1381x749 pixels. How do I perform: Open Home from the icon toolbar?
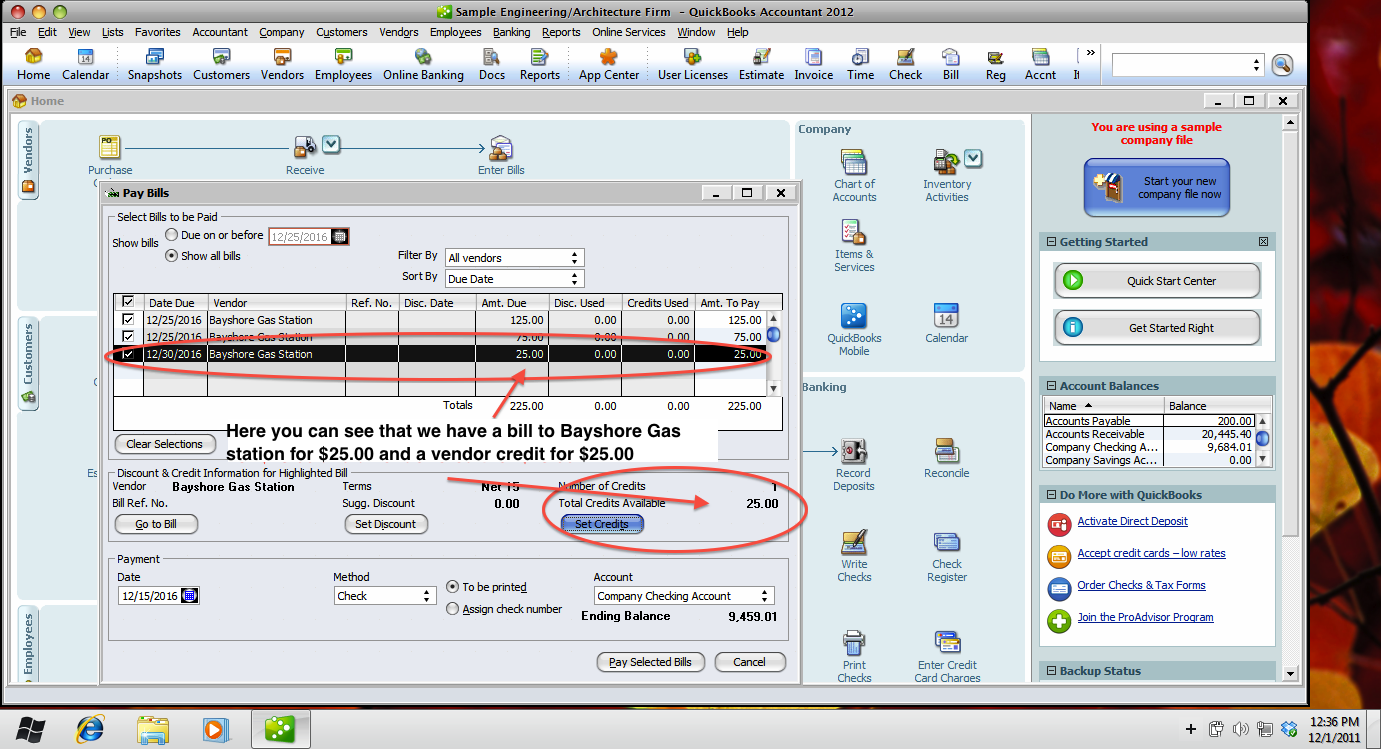(x=33, y=65)
